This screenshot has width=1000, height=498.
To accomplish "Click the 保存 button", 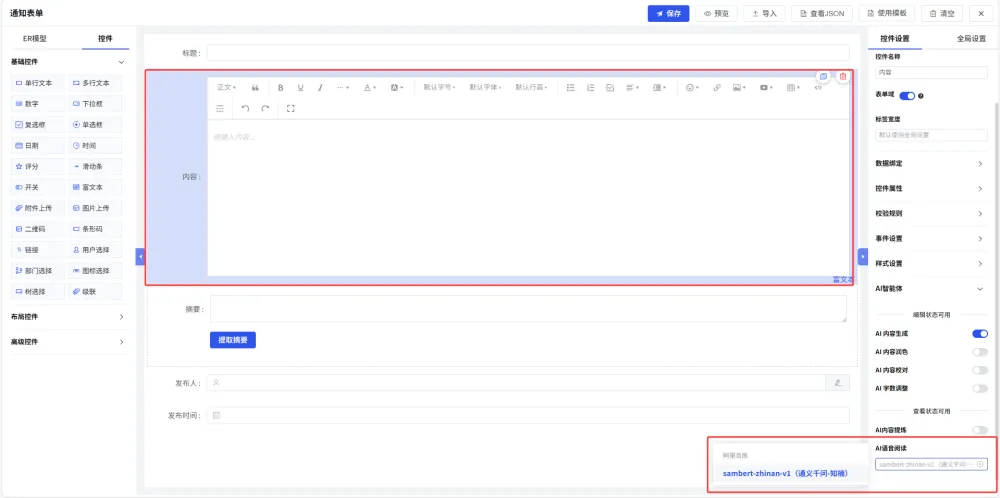I will (668, 13).
